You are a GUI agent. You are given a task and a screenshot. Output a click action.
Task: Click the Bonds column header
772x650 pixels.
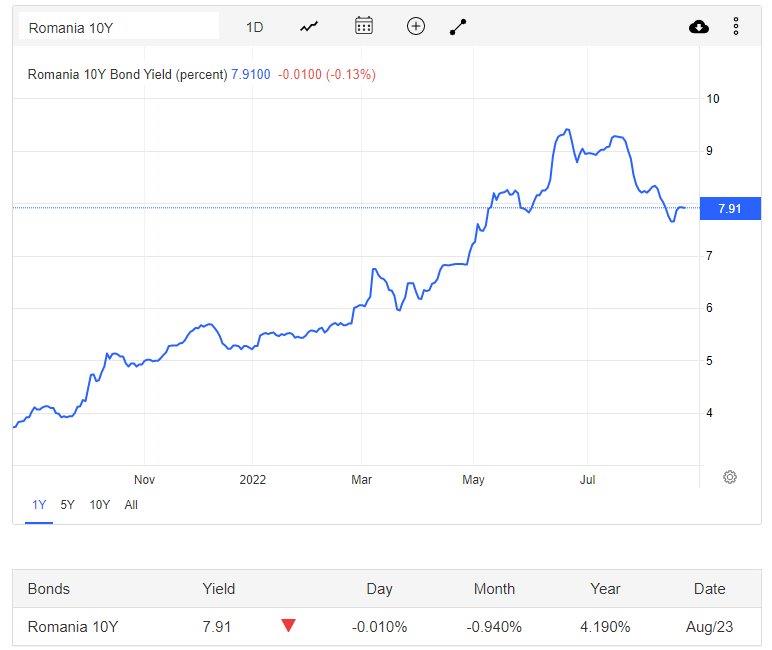tap(49, 589)
